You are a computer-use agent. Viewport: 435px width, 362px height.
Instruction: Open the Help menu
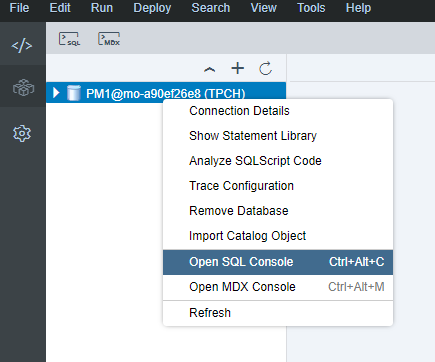click(358, 7)
